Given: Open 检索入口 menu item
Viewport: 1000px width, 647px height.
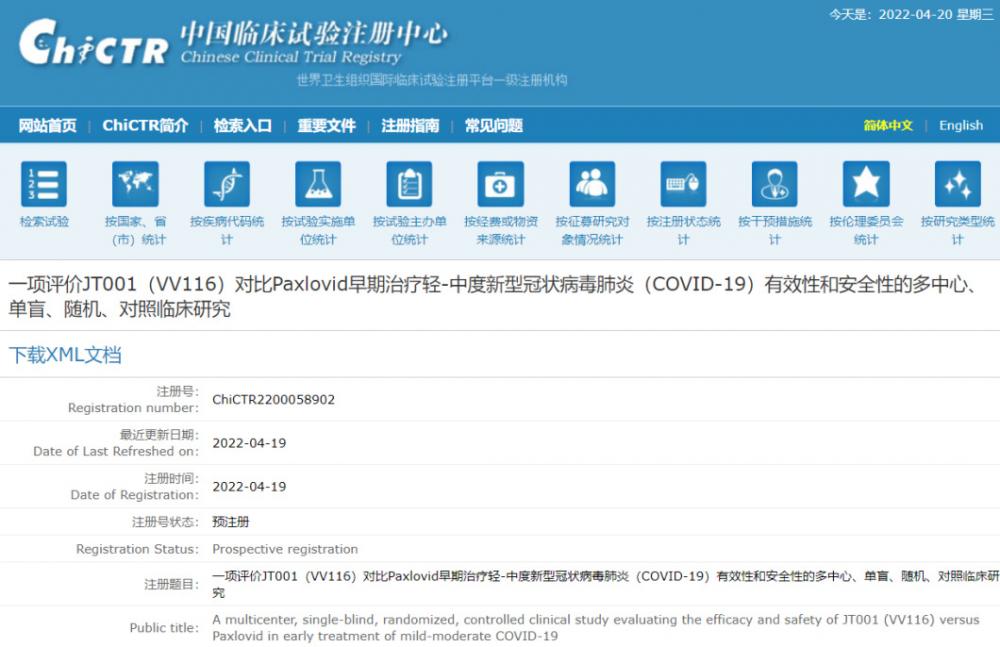Looking at the screenshot, I should pos(242,126).
